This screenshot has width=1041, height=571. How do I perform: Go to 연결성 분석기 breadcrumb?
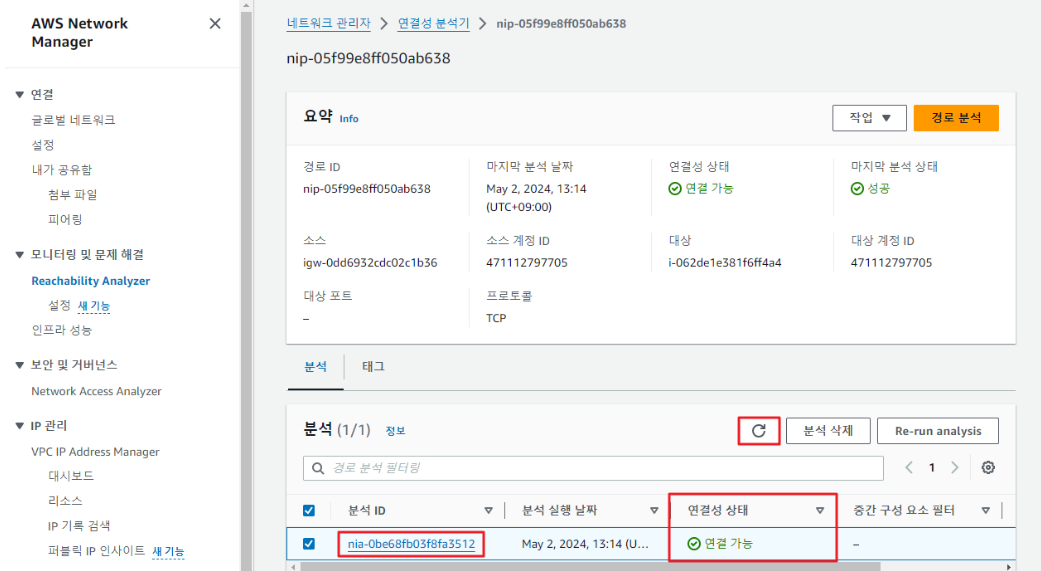click(x=434, y=23)
